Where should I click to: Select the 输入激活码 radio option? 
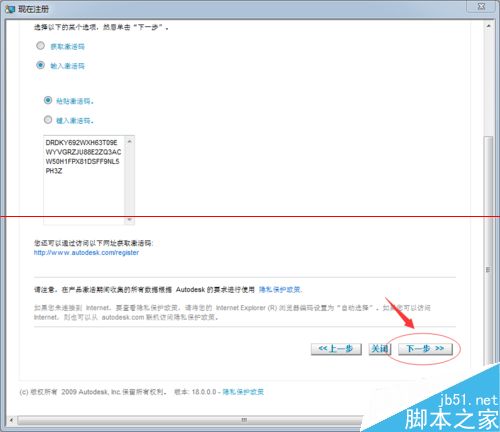click(x=40, y=65)
